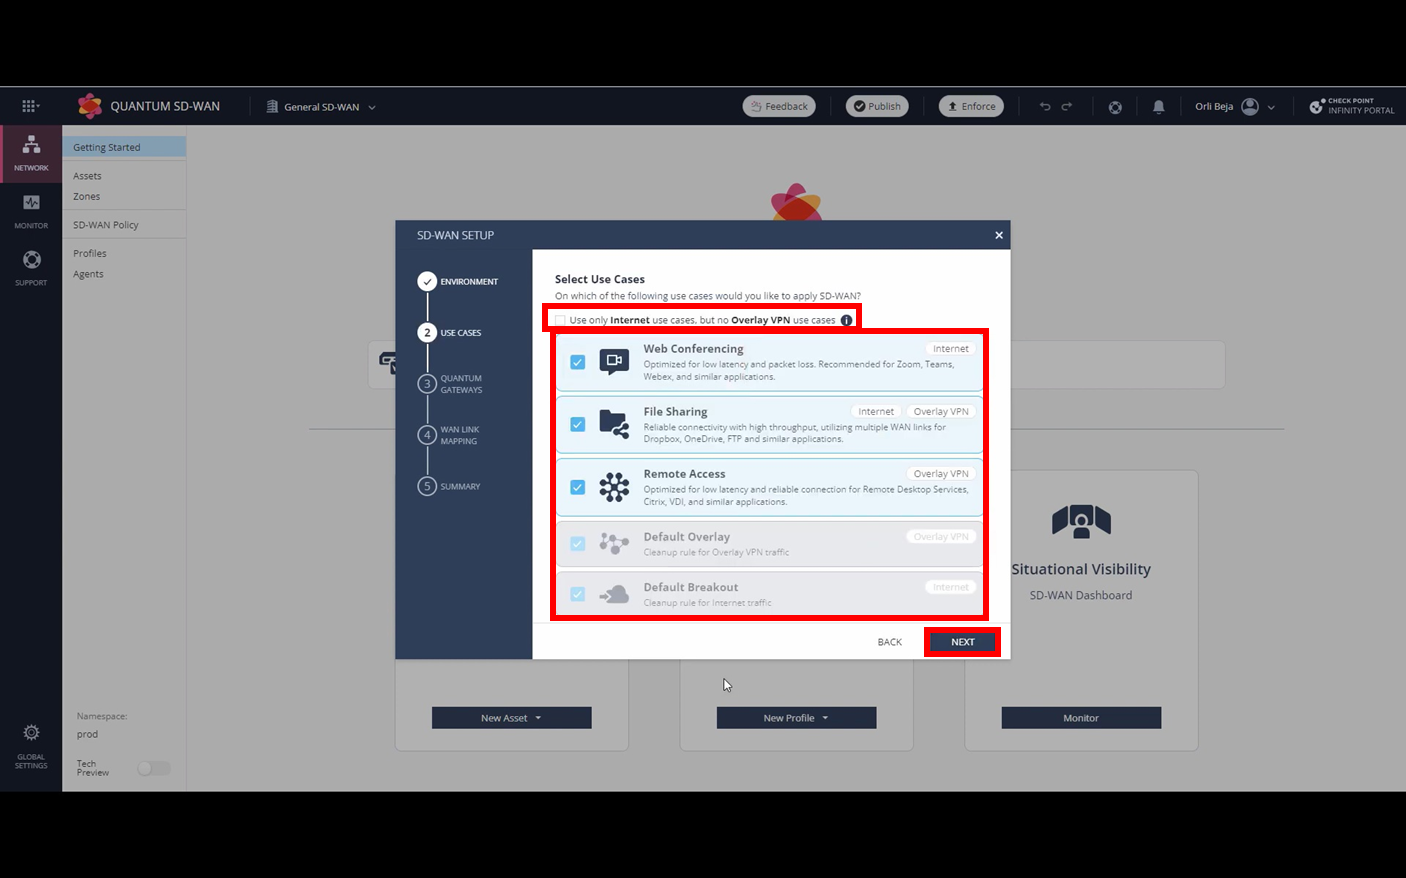This screenshot has height=878, width=1406.
Task: Open the Monitor section in sidebar
Action: click(x=31, y=211)
